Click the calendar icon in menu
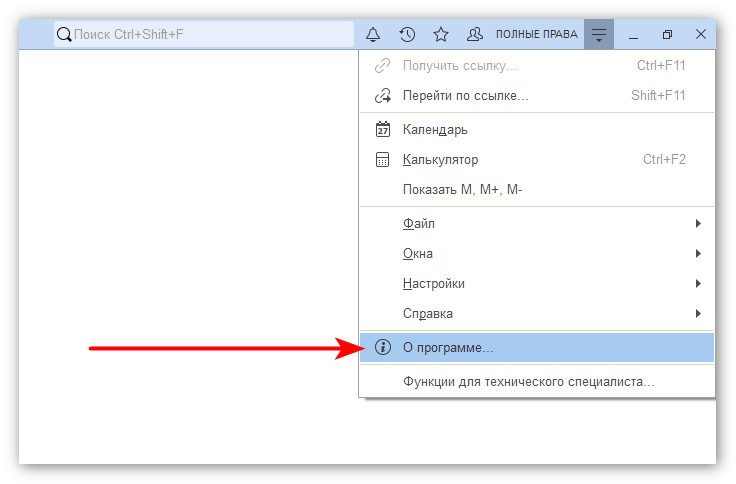736x484 pixels. (382, 129)
